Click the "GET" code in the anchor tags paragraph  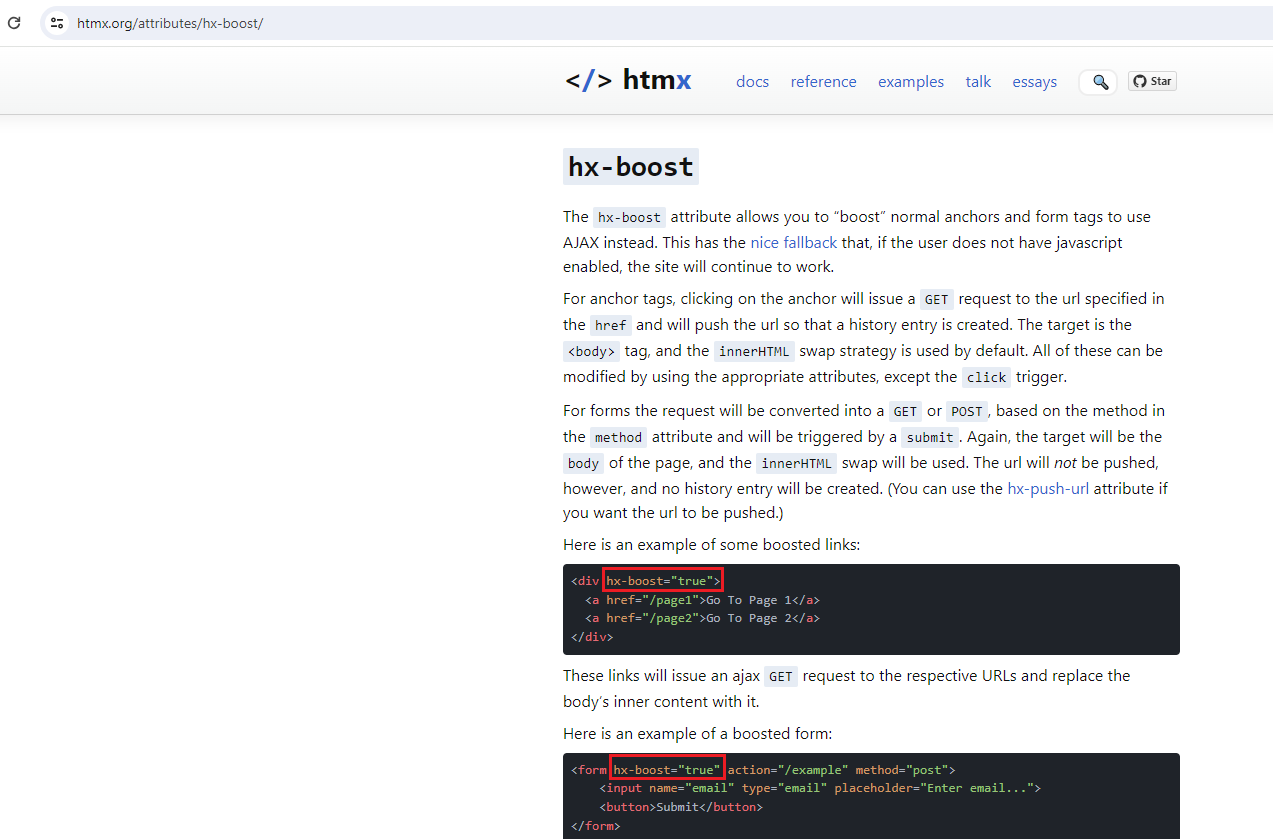(x=937, y=299)
